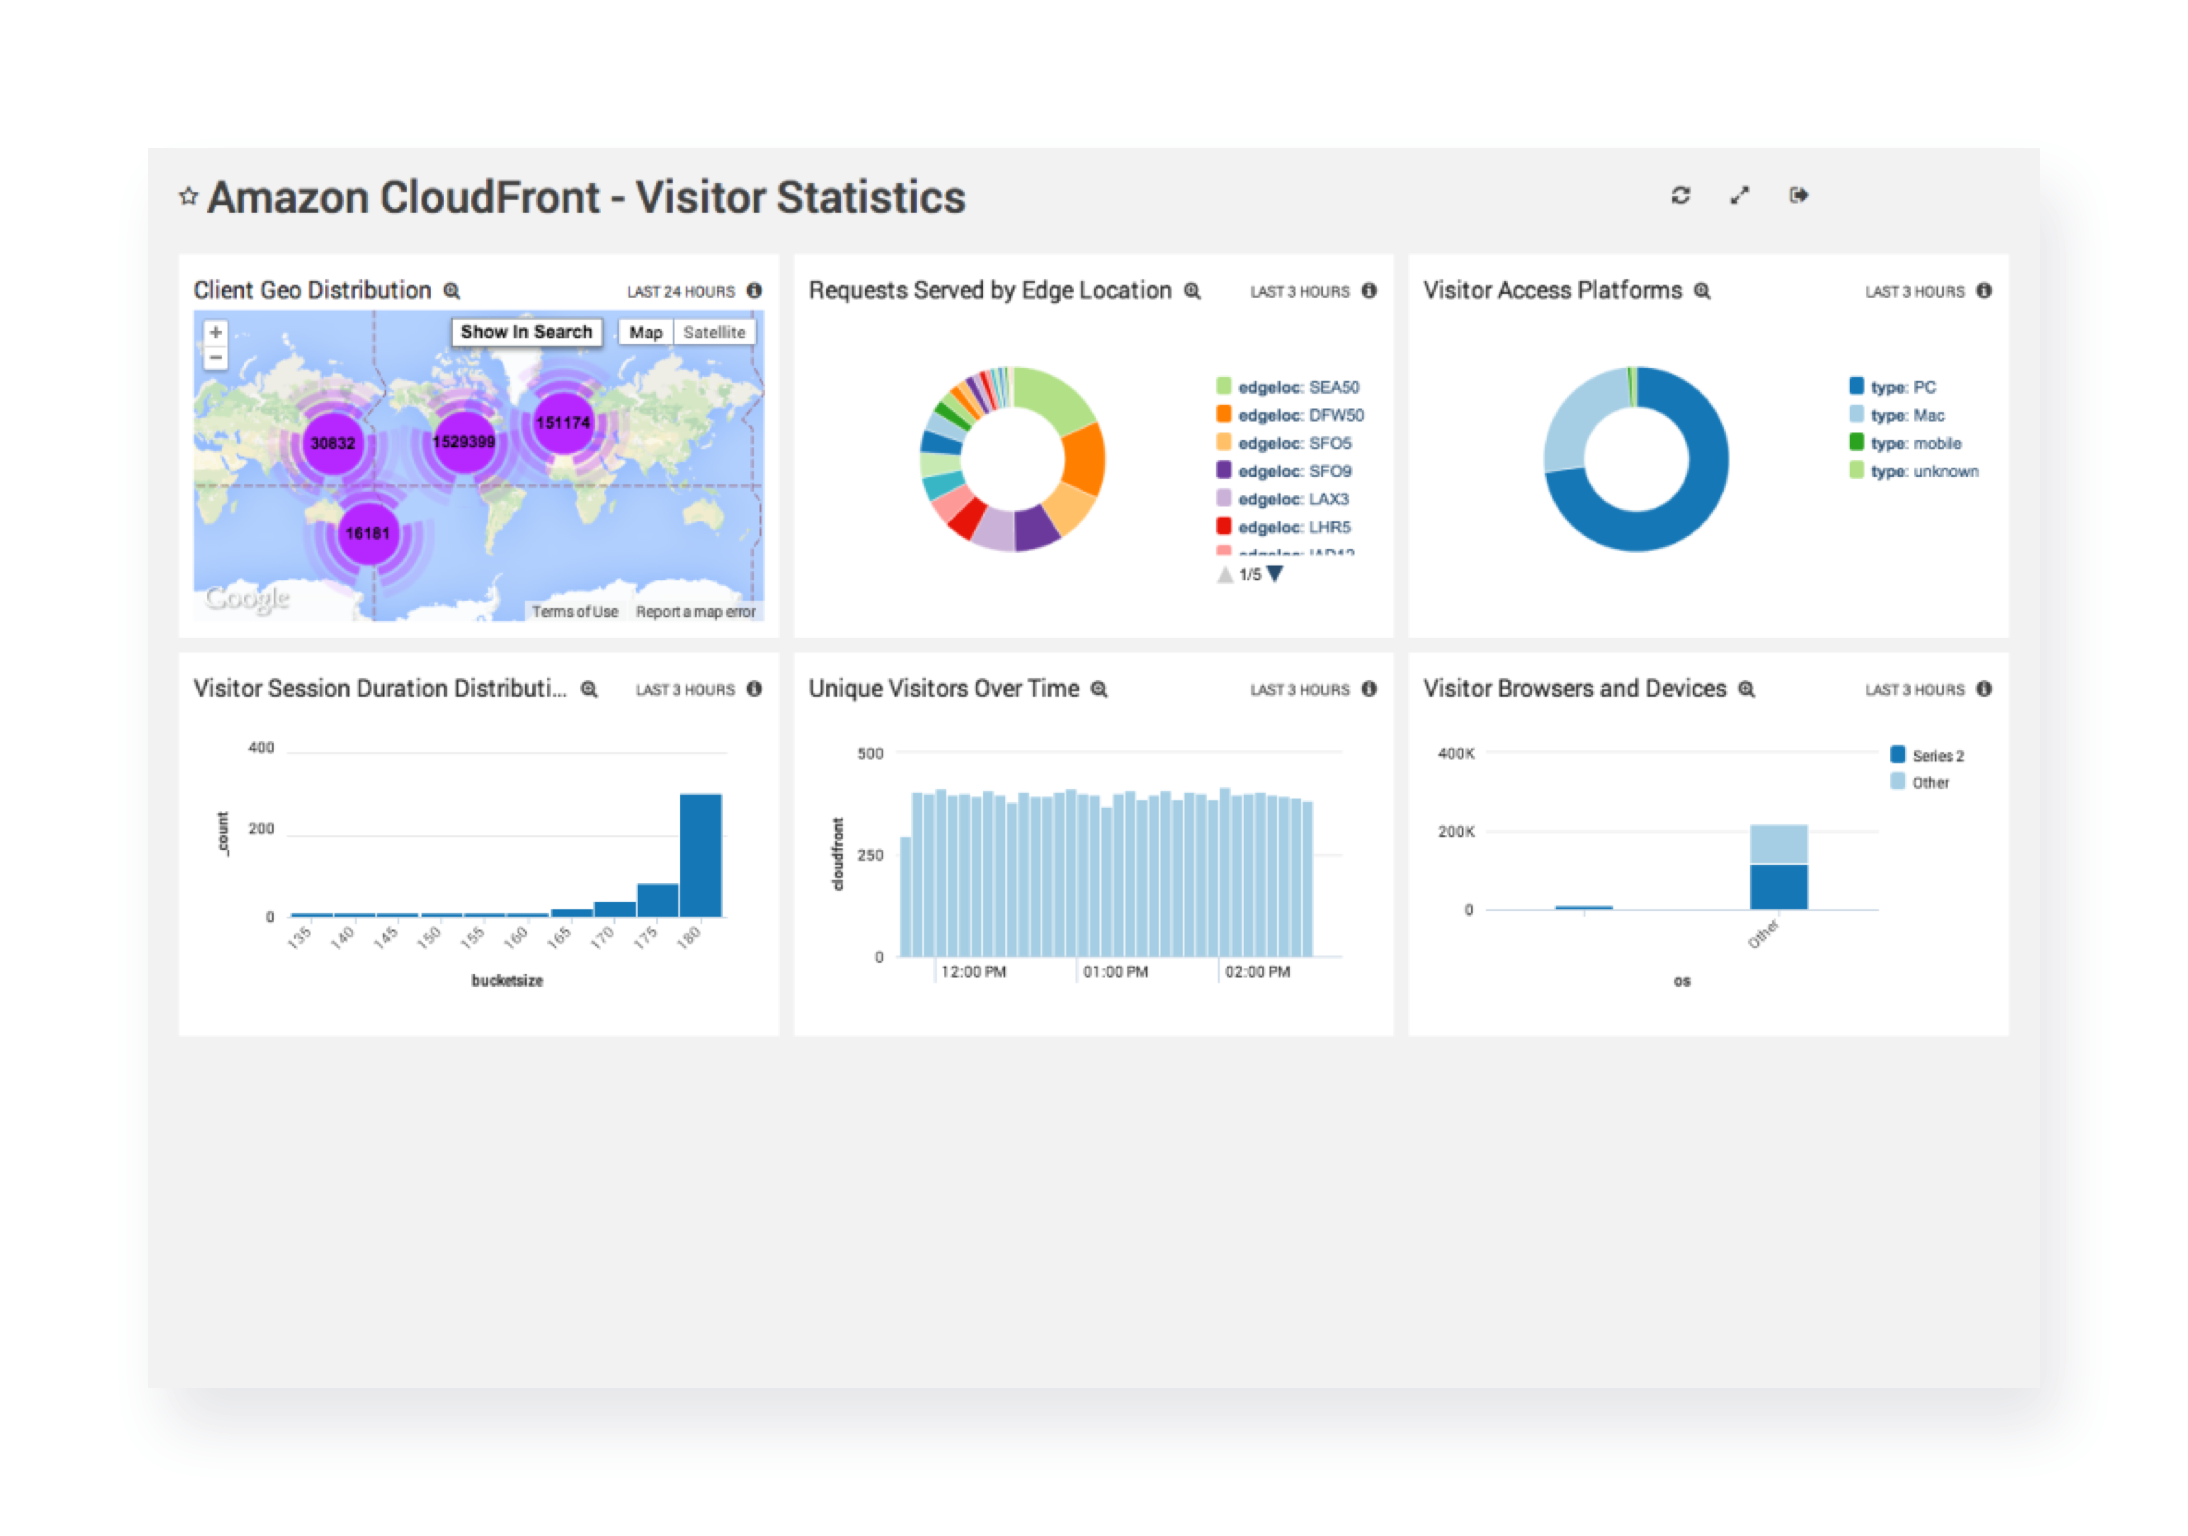The width and height of the screenshot is (2188, 1536).
Task: Show info for Visitor Session Duration panel
Action: [755, 689]
